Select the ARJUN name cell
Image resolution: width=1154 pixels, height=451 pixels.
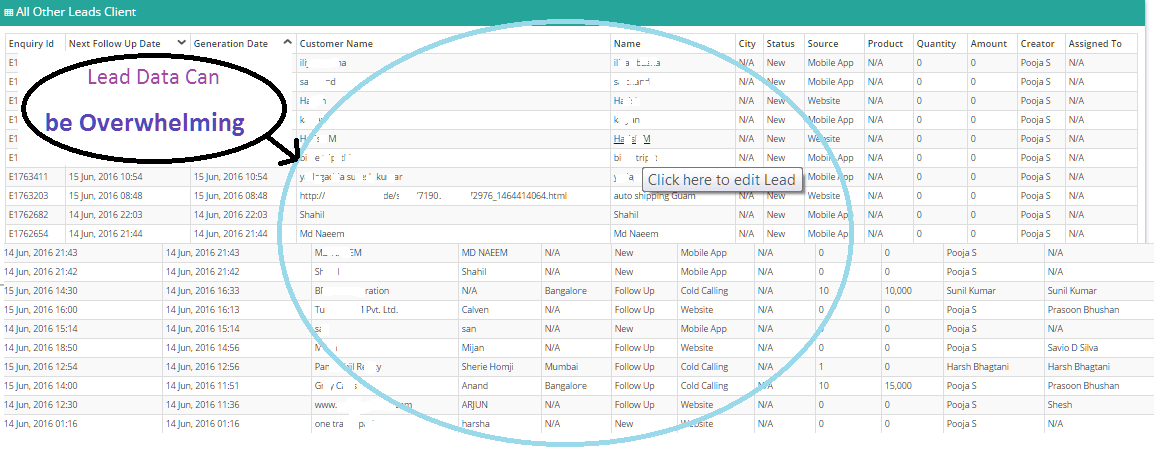coord(475,405)
